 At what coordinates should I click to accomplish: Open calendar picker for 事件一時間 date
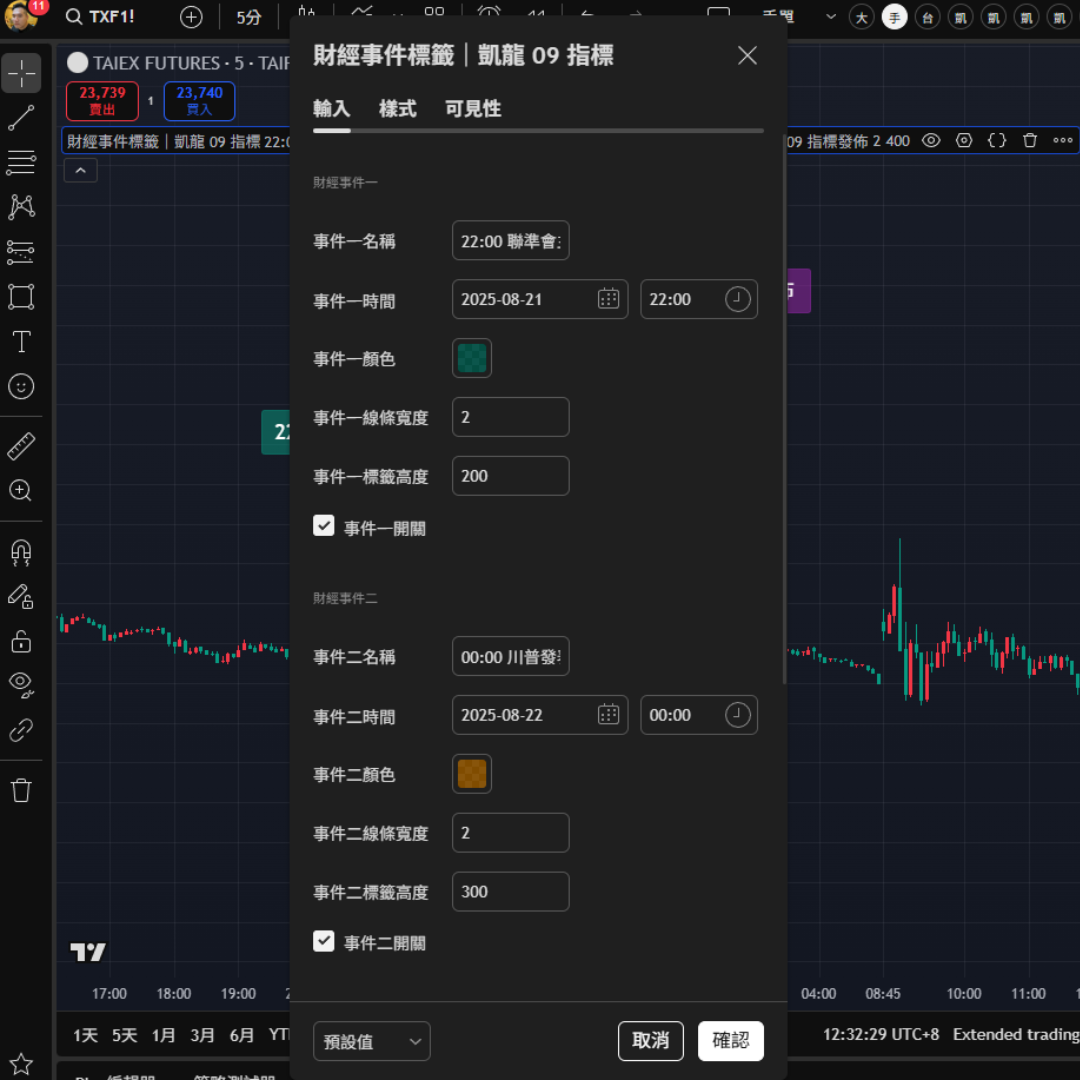click(x=608, y=299)
